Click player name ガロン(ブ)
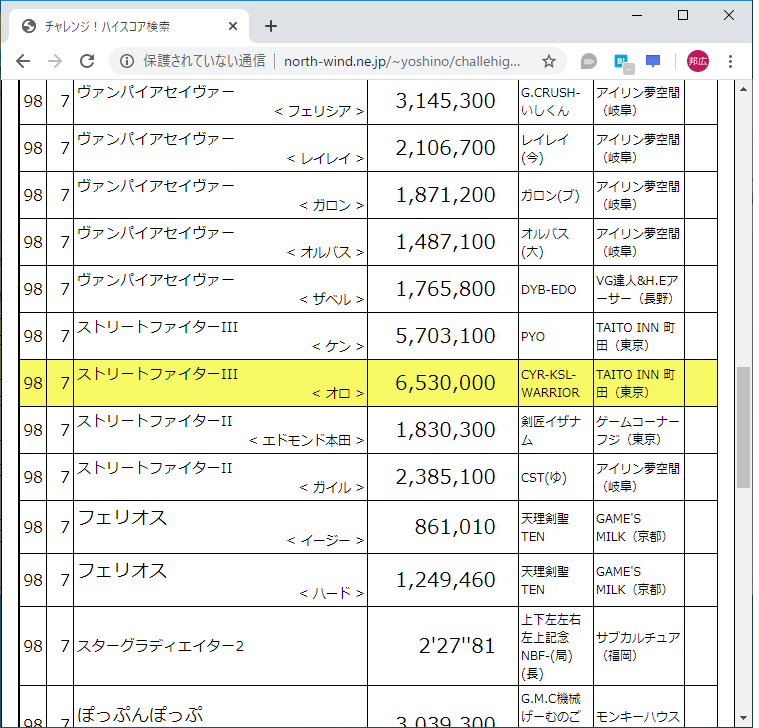This screenshot has height=728, width=759. 550,195
